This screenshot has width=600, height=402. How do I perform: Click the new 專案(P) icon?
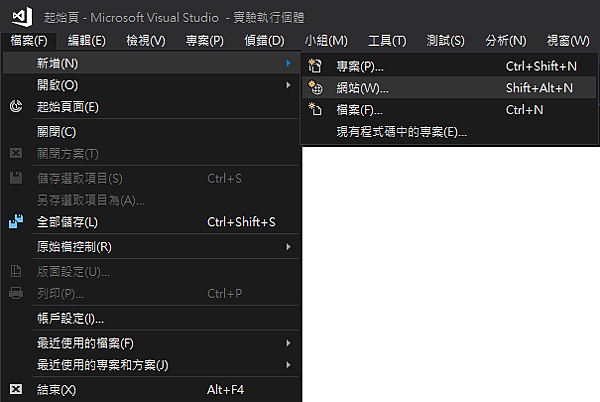pos(315,66)
